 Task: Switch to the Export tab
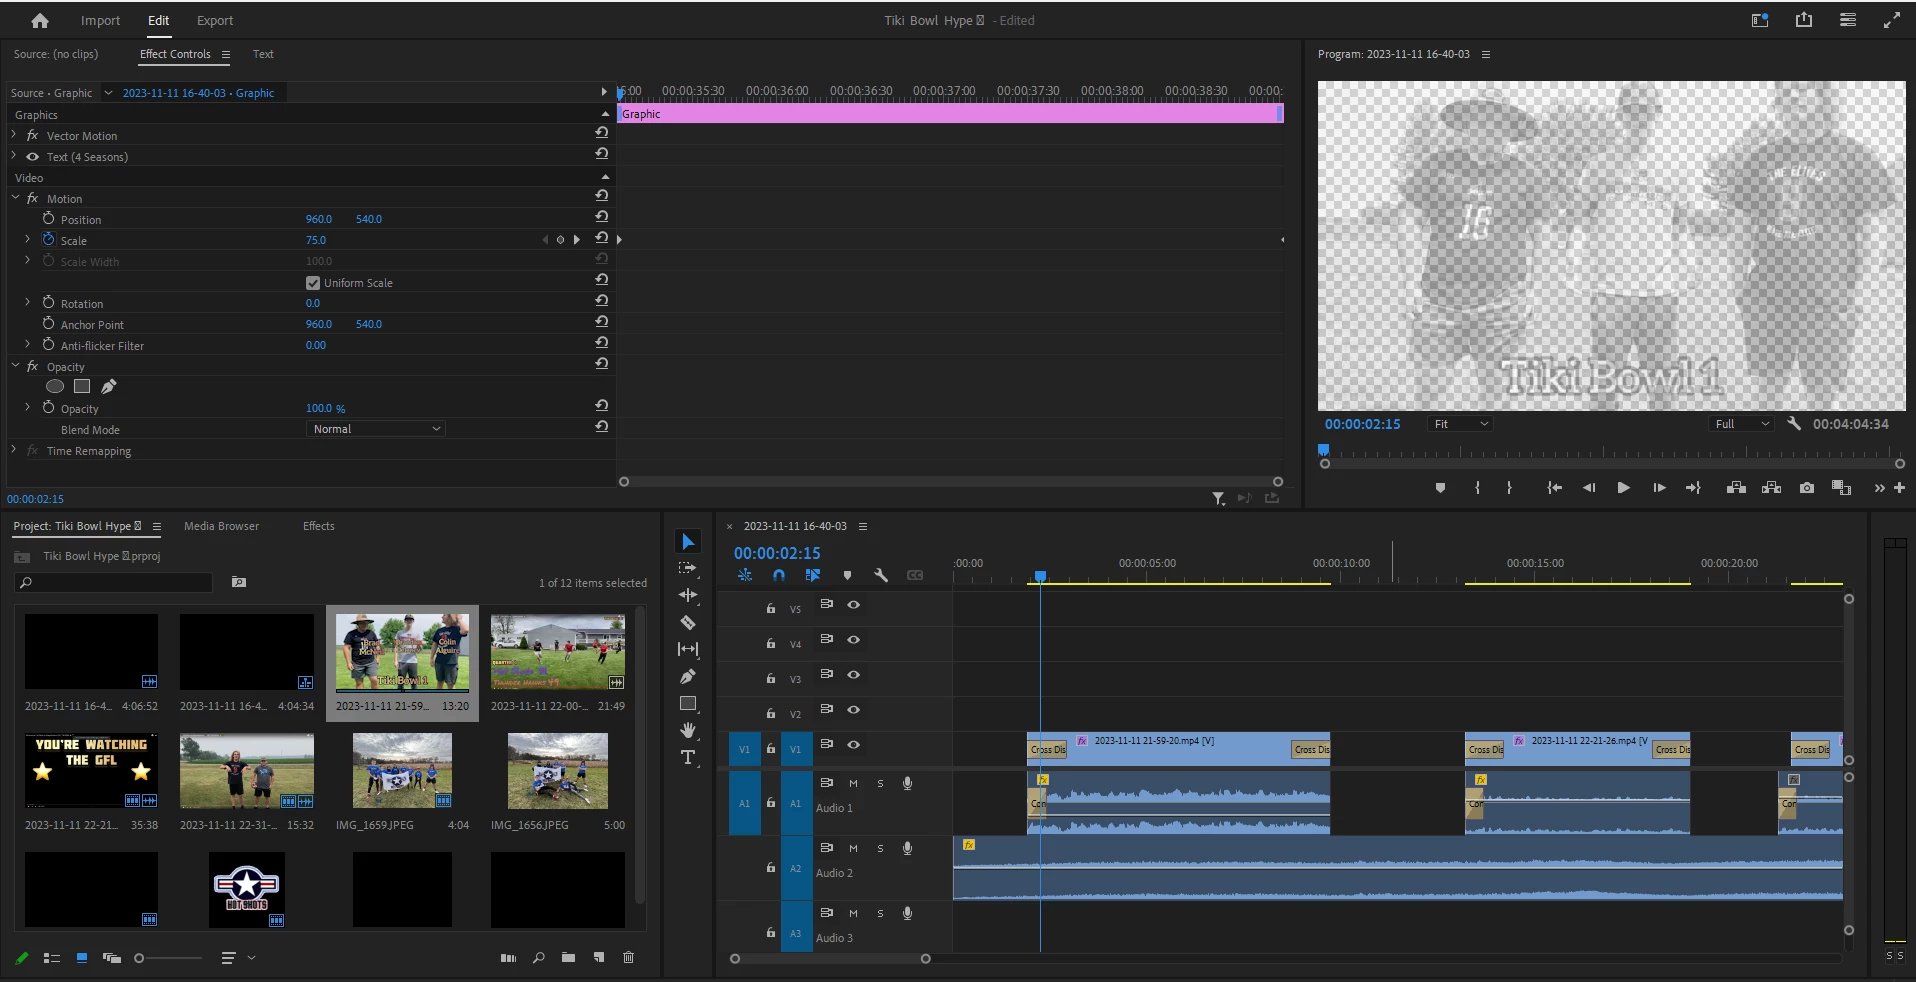[x=215, y=20]
